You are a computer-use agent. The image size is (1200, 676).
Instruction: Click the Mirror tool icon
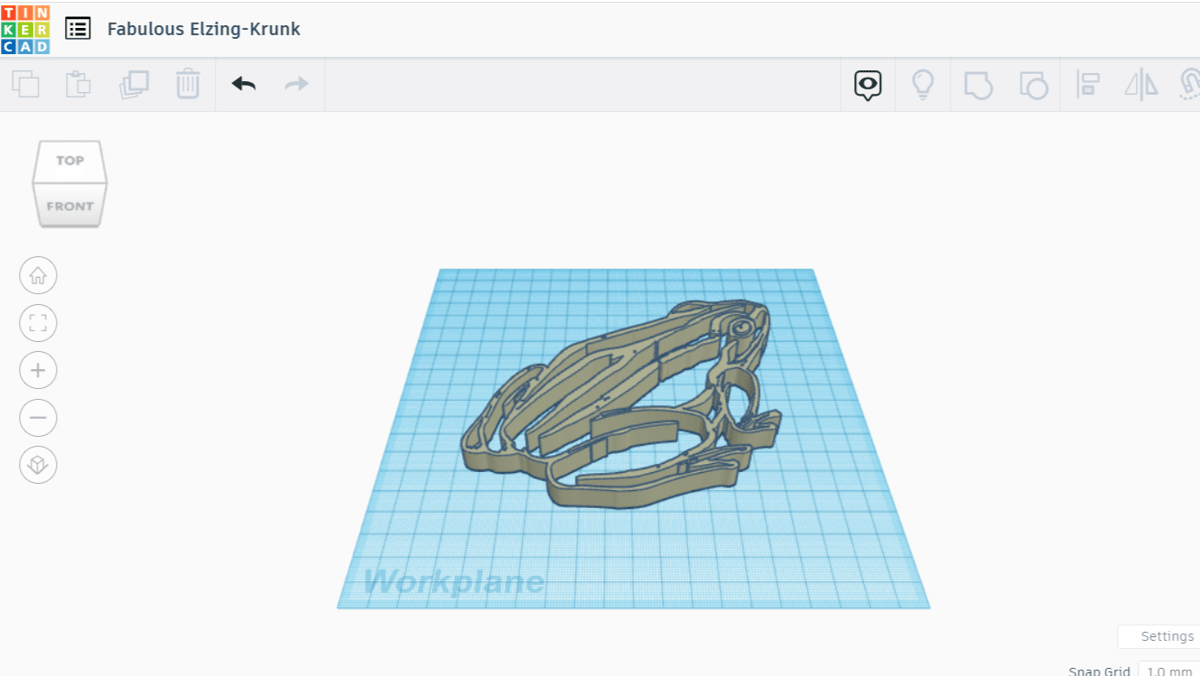(1141, 85)
